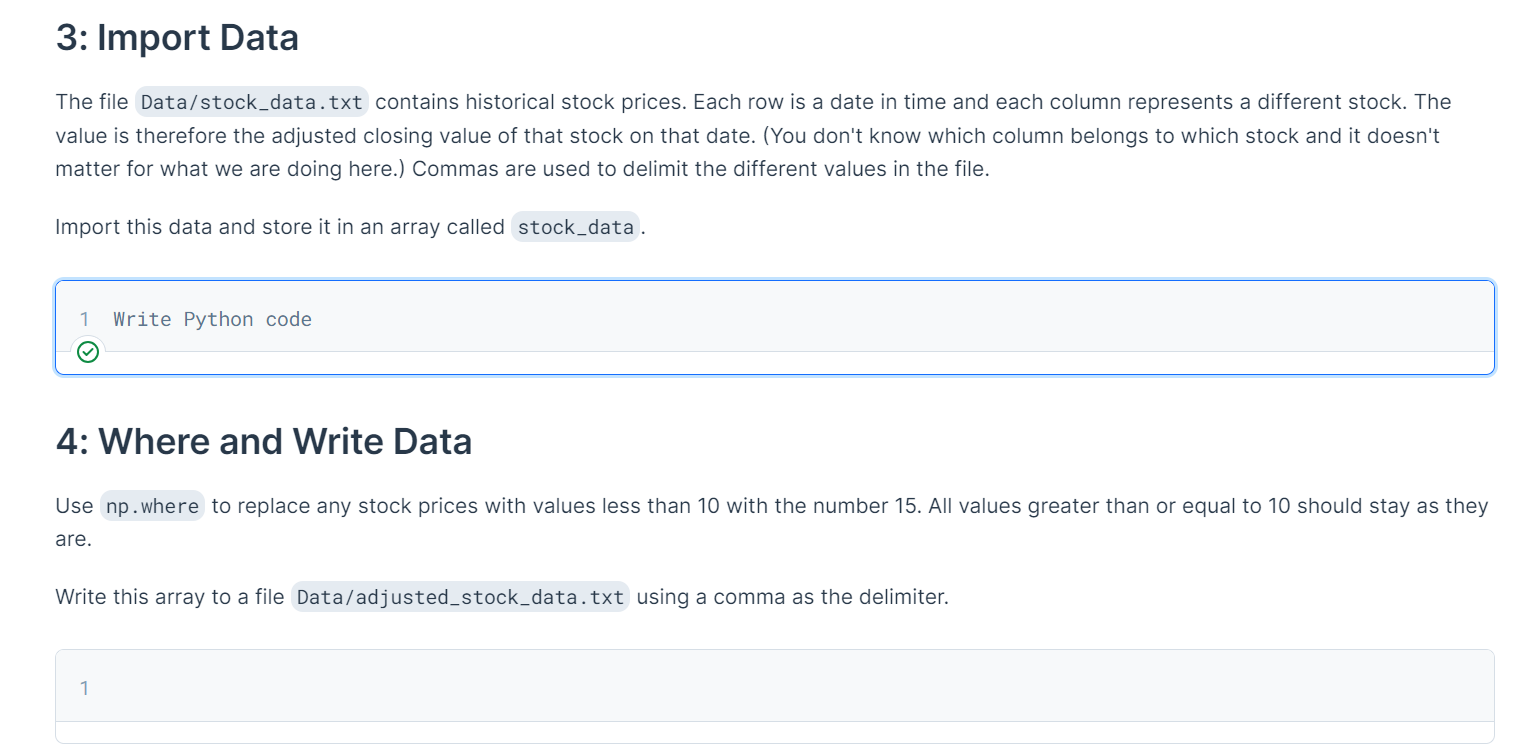Image resolution: width=1539 pixels, height=753 pixels.
Task: Click the Where and Write Data heading link
Action: pyautogui.click(x=264, y=441)
